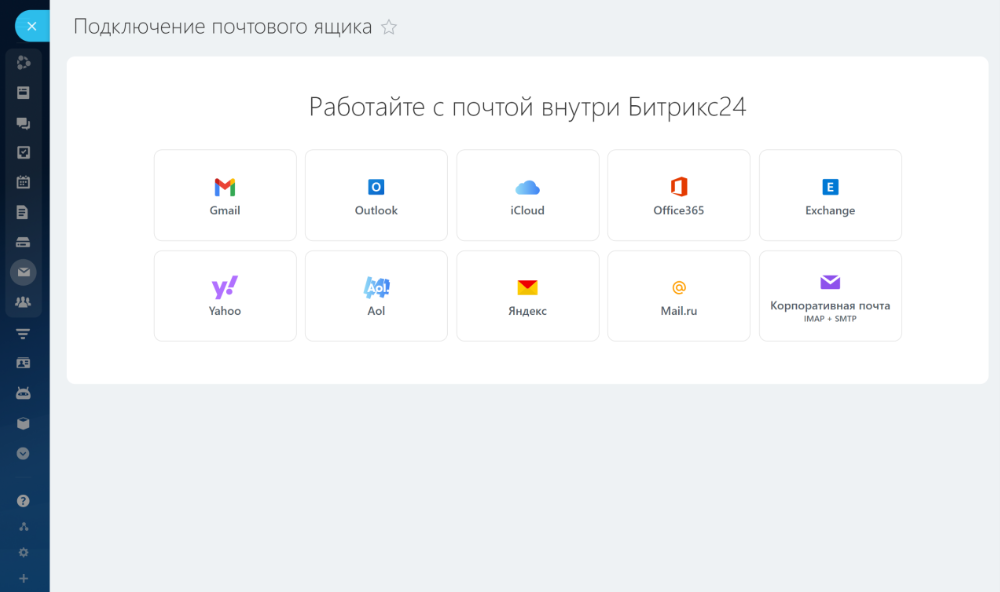Select the Office365 provider card

point(679,195)
